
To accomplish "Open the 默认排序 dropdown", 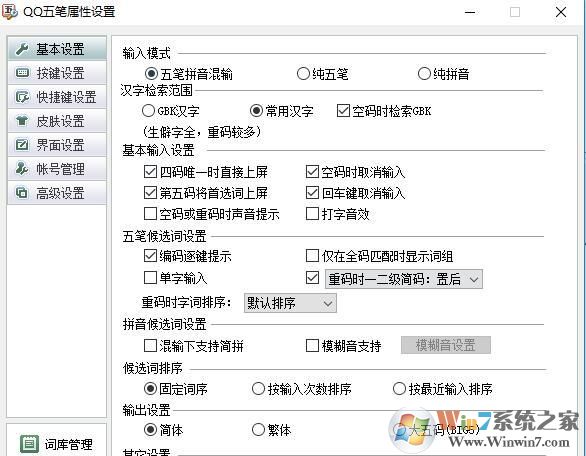I will 290,303.
